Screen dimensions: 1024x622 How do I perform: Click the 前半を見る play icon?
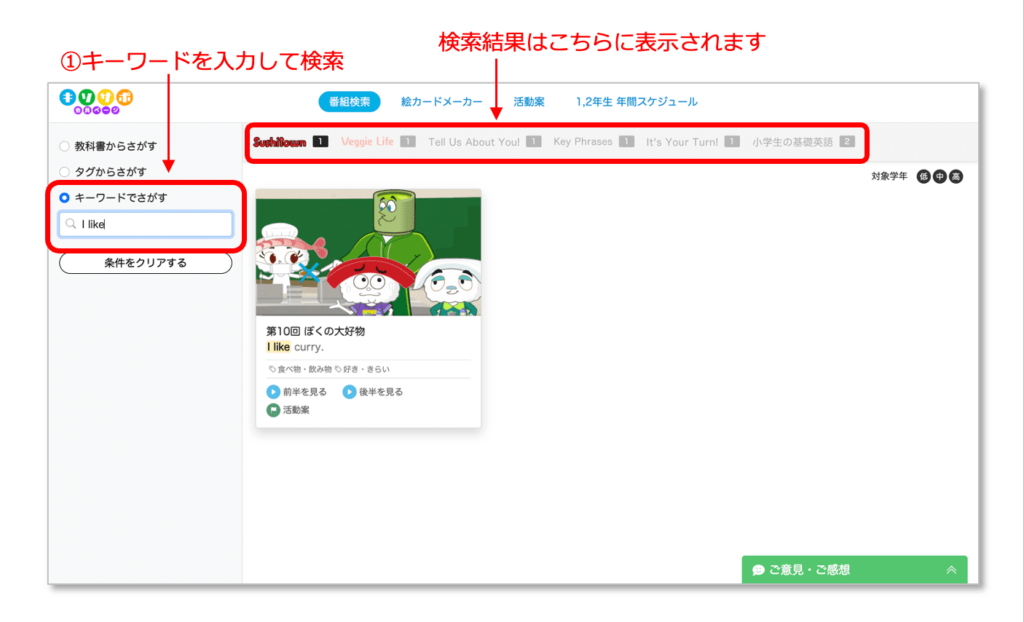point(272,391)
